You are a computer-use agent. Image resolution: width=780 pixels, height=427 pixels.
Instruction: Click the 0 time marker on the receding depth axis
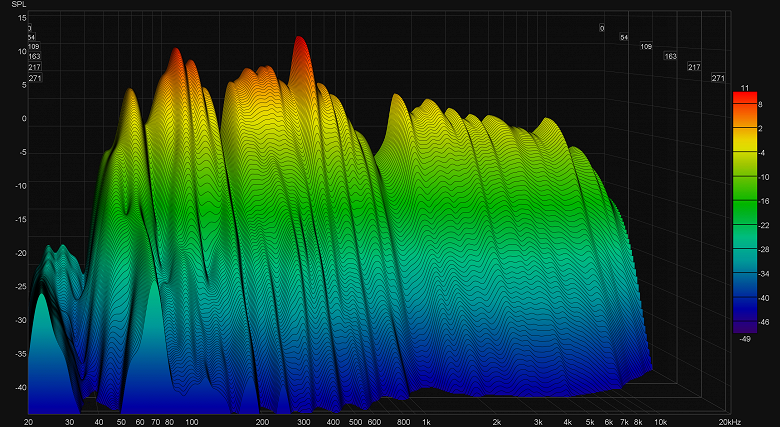pos(602,28)
